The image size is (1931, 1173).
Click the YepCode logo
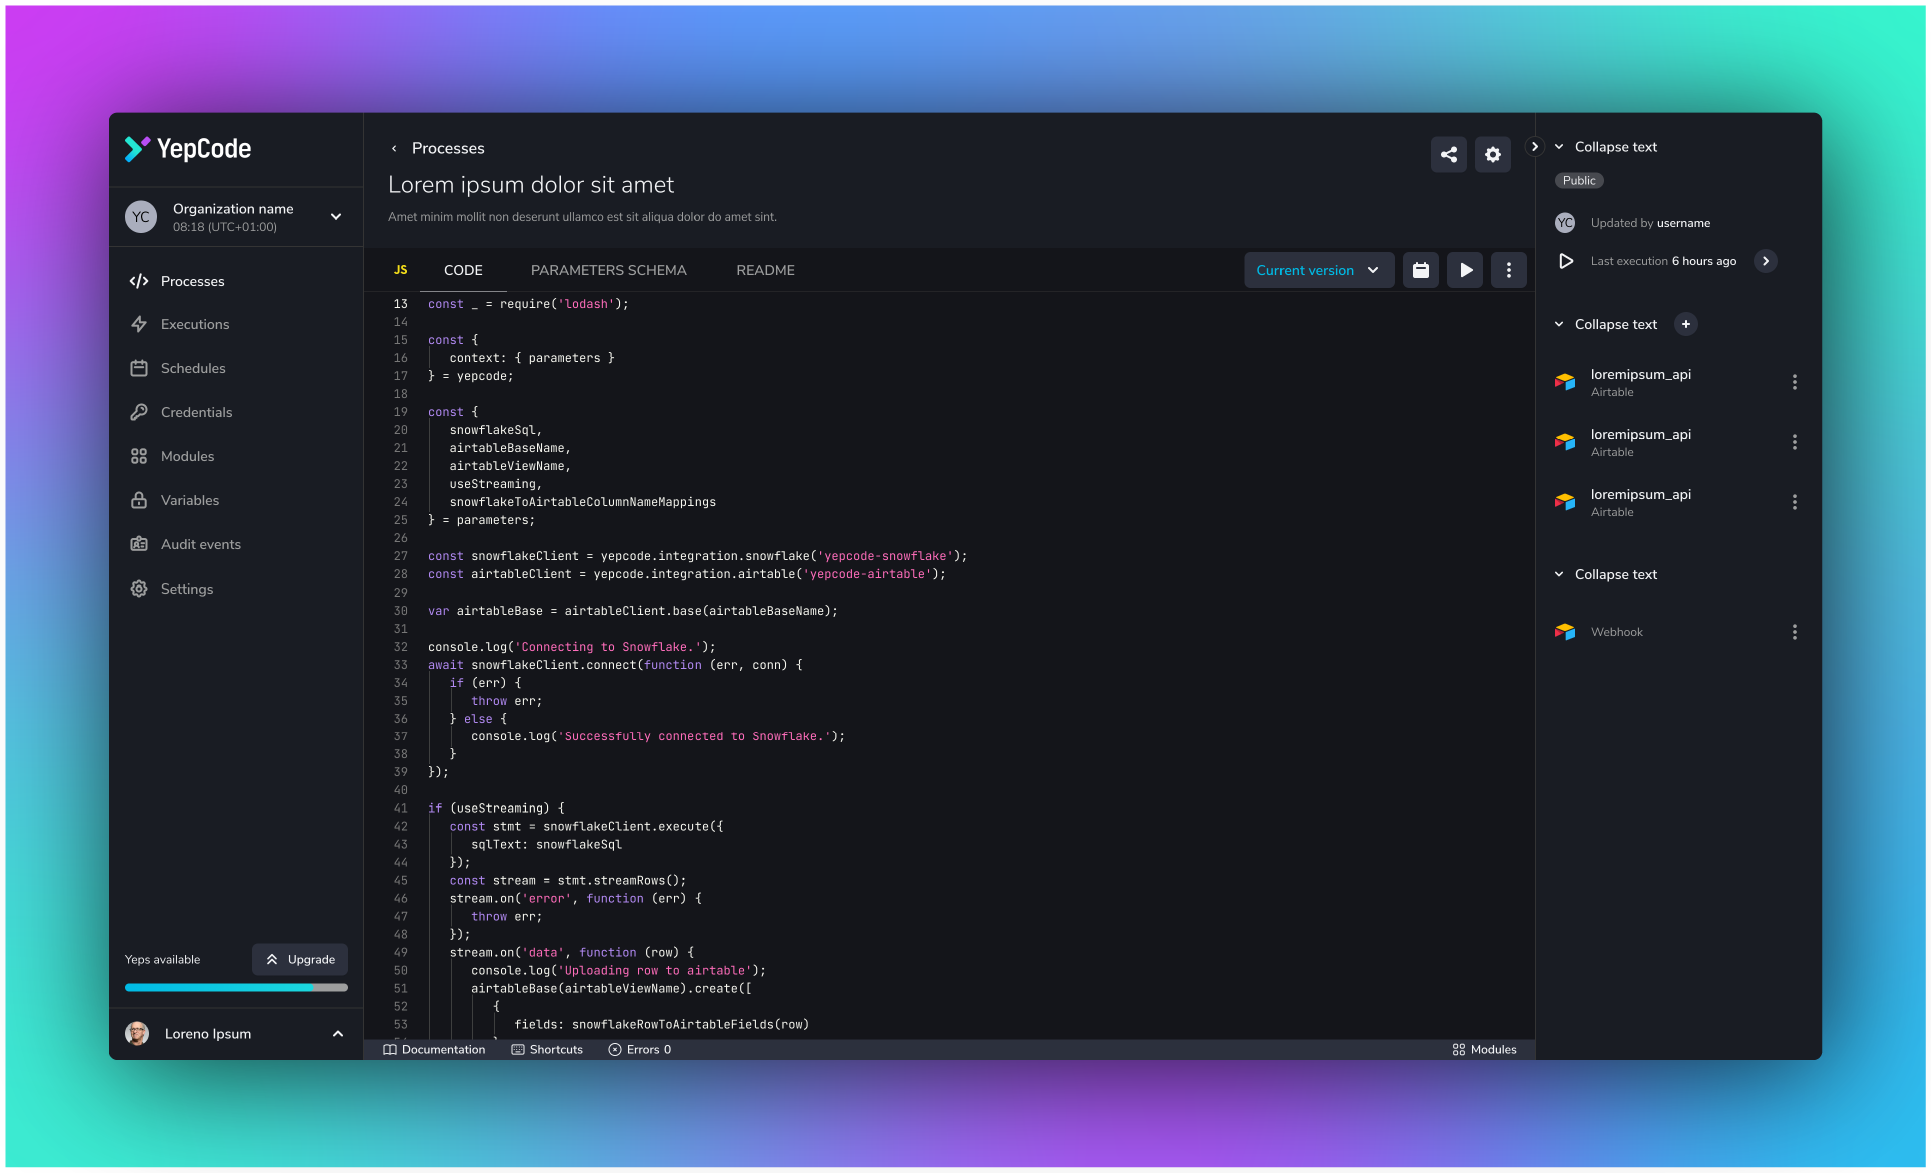tap(187, 148)
